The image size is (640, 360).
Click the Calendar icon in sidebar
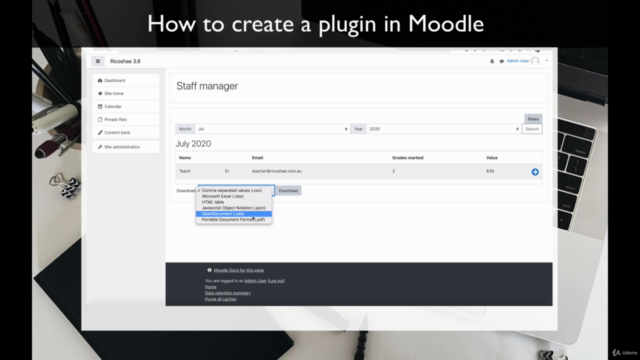[x=100, y=107]
